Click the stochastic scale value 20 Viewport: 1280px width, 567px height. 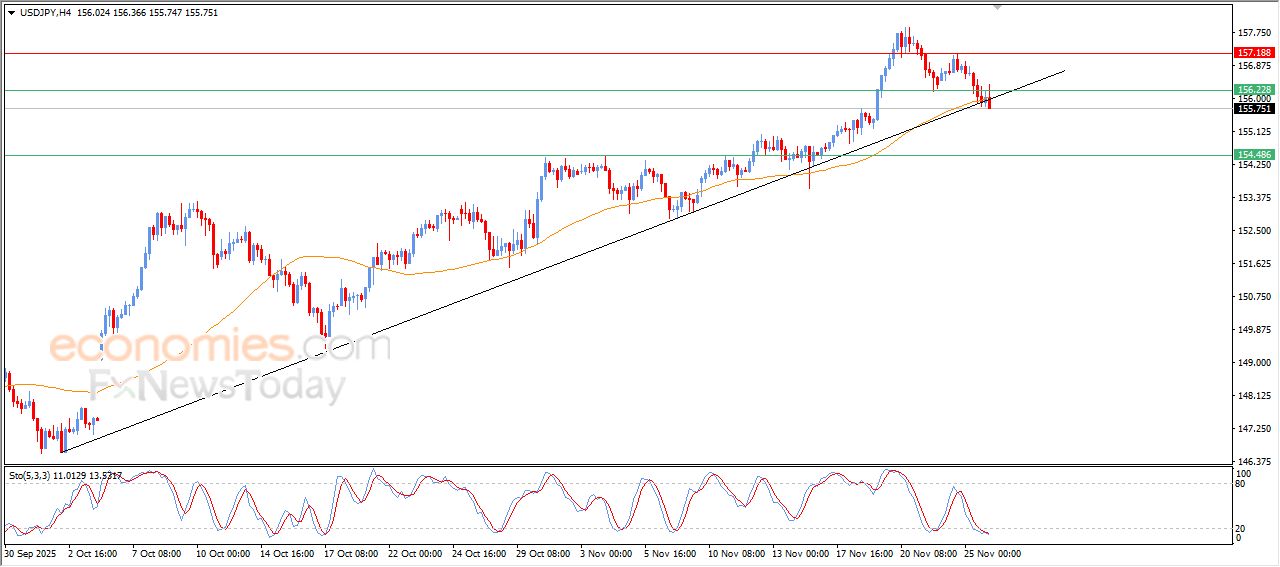point(1242,527)
